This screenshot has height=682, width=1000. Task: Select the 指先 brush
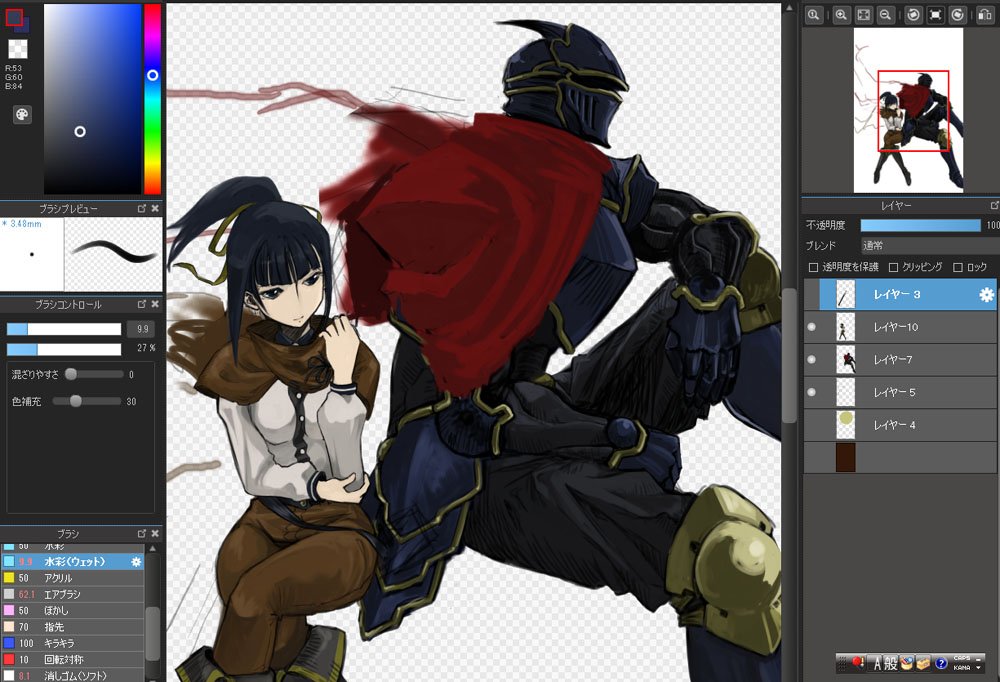coord(72,627)
